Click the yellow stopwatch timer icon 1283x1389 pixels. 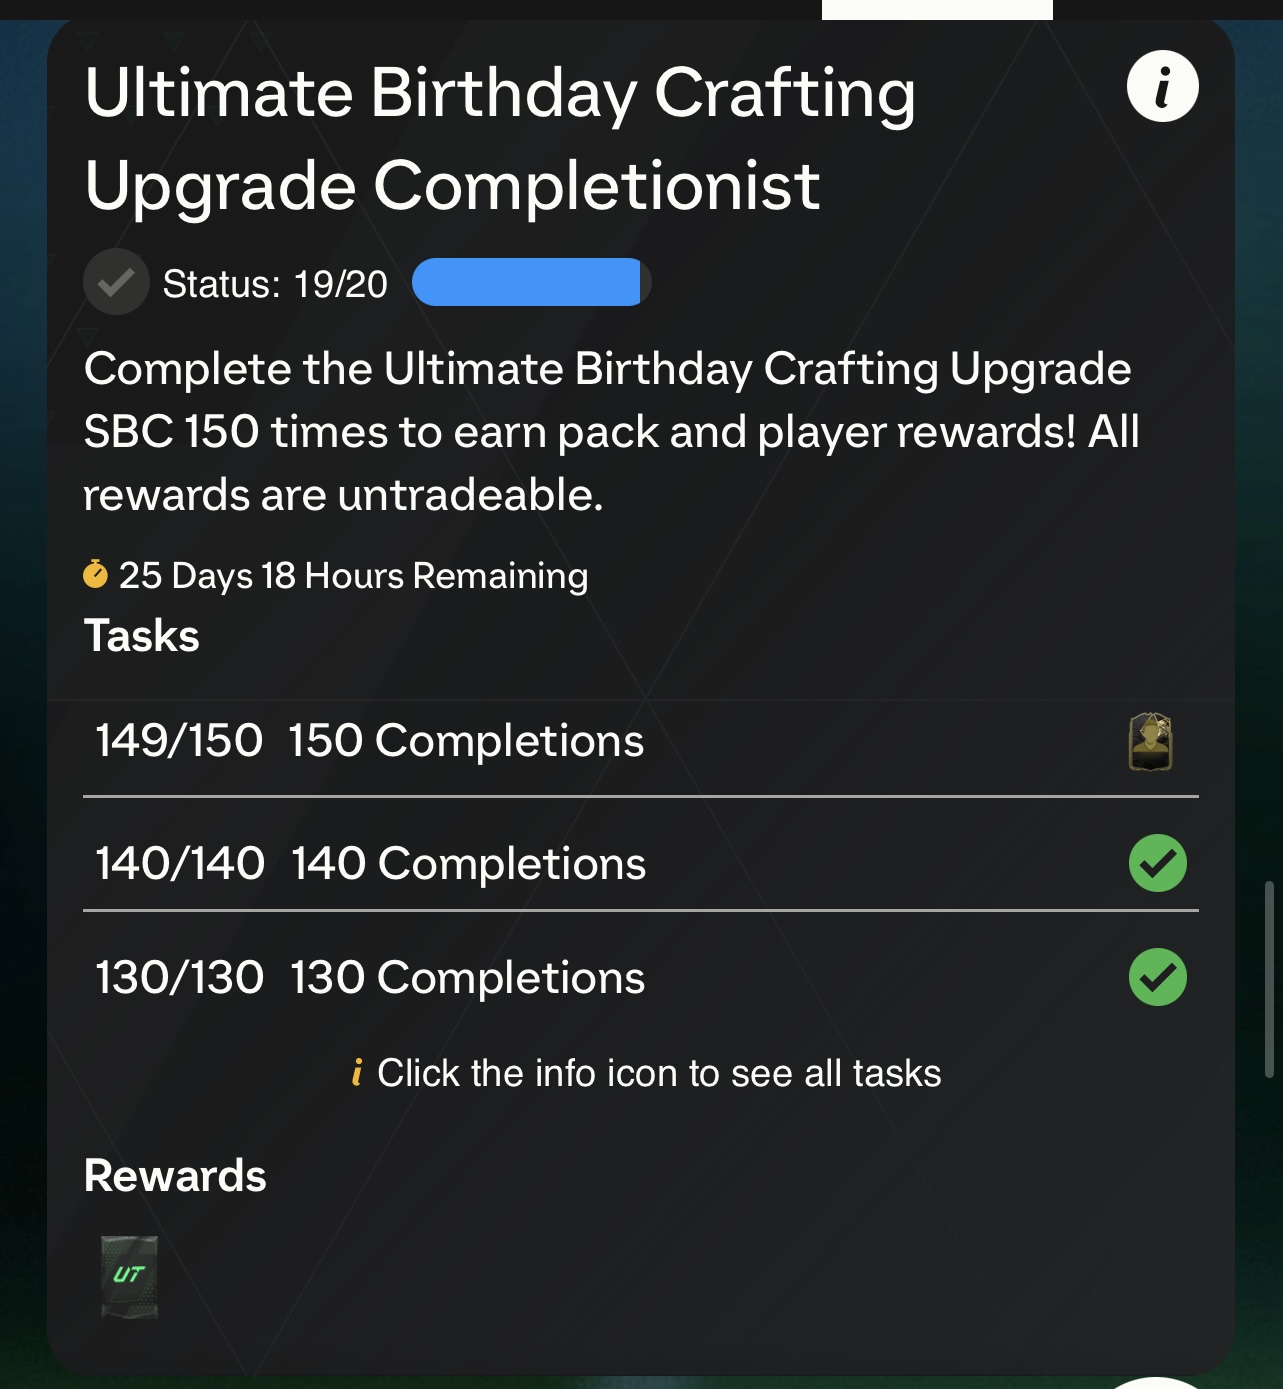[x=95, y=574]
